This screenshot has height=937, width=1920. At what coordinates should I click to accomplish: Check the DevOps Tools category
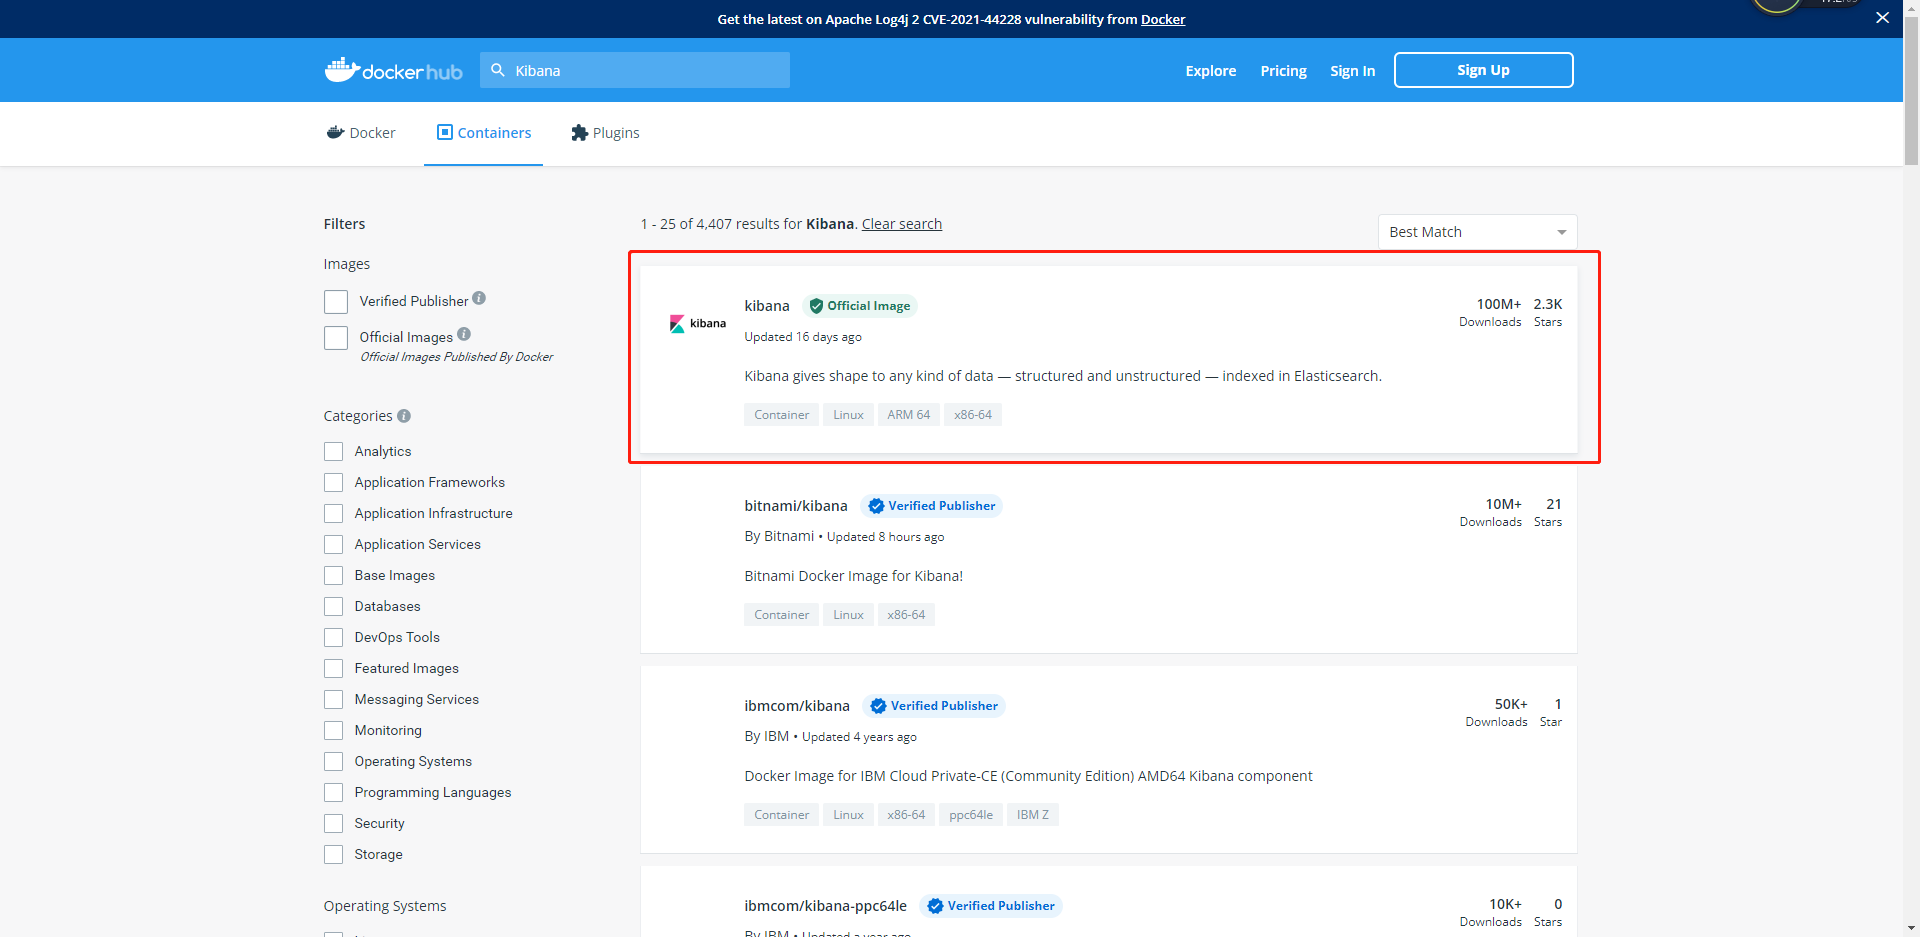pos(333,638)
